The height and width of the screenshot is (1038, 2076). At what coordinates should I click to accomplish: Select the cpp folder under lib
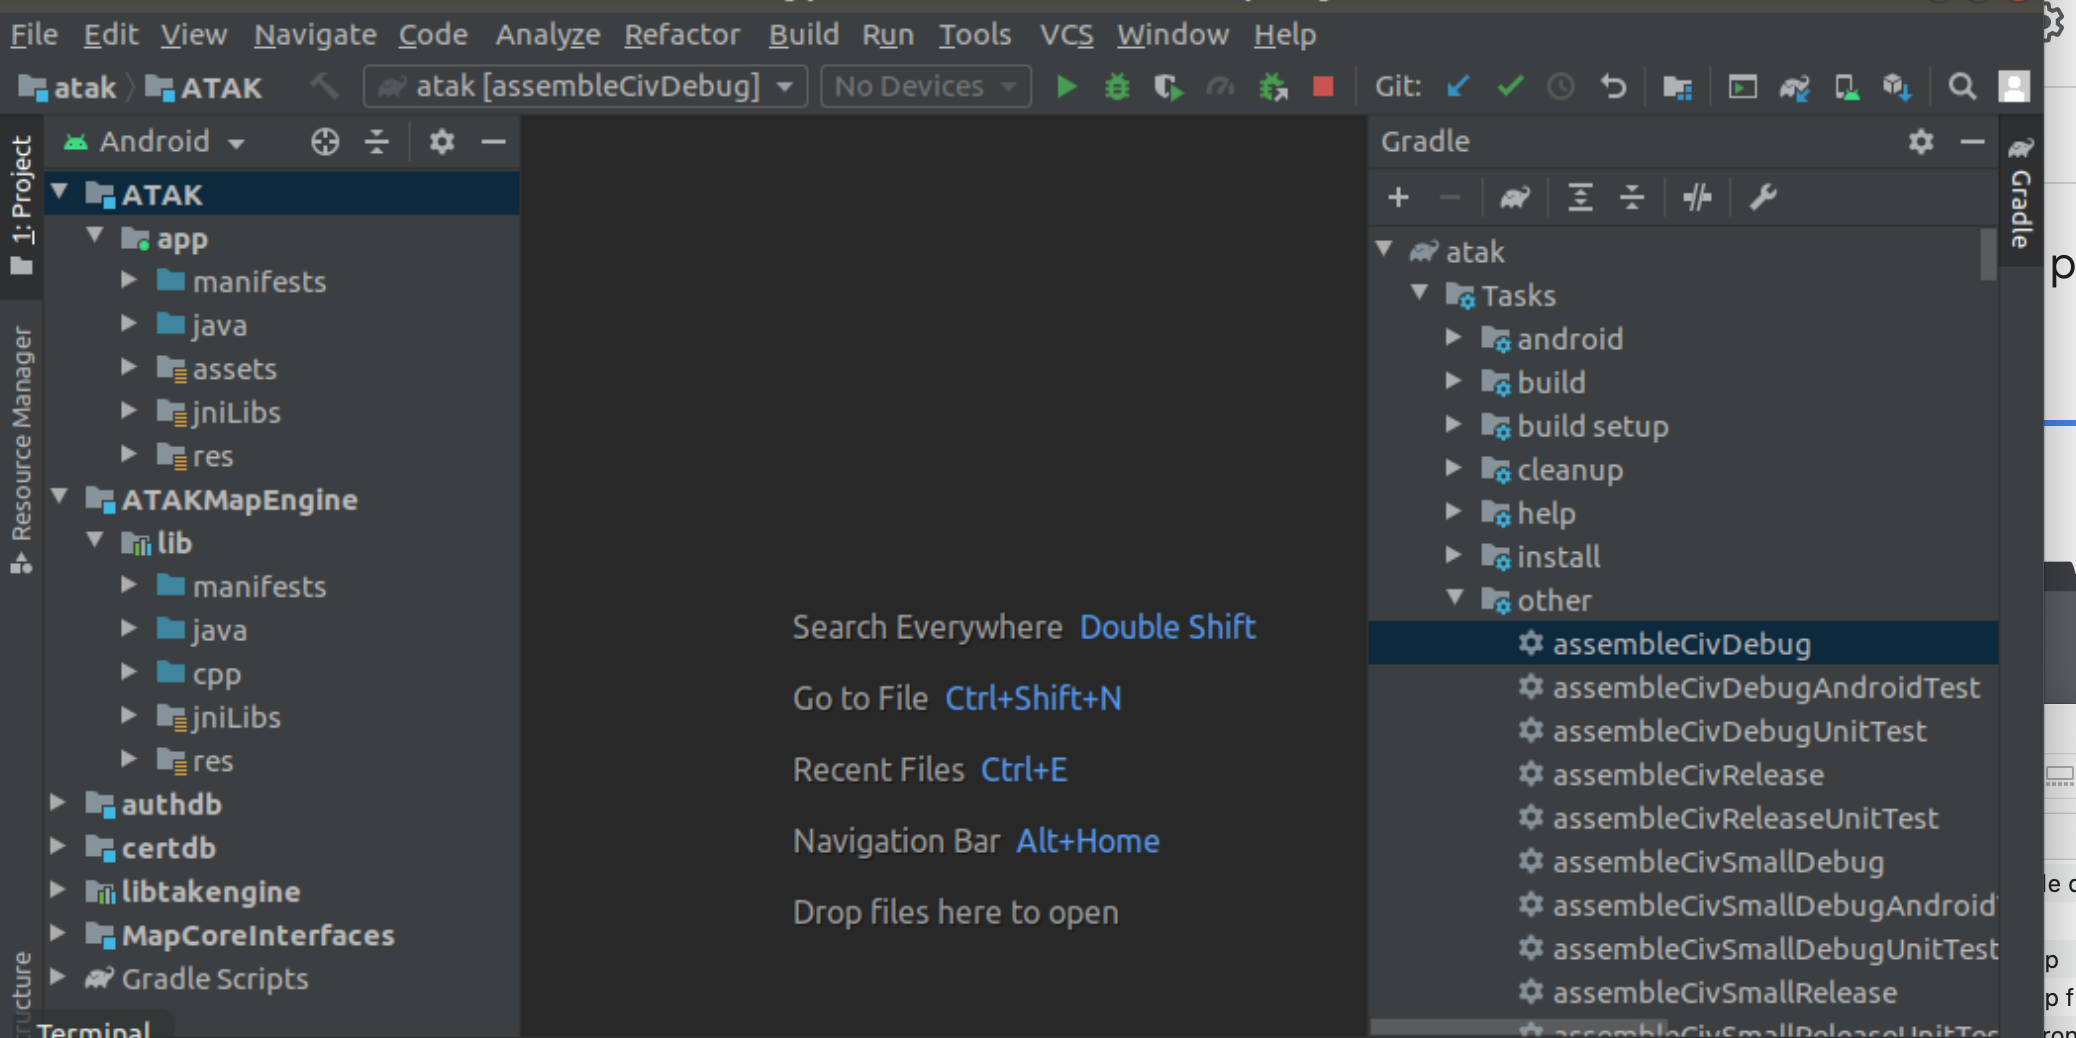click(216, 673)
